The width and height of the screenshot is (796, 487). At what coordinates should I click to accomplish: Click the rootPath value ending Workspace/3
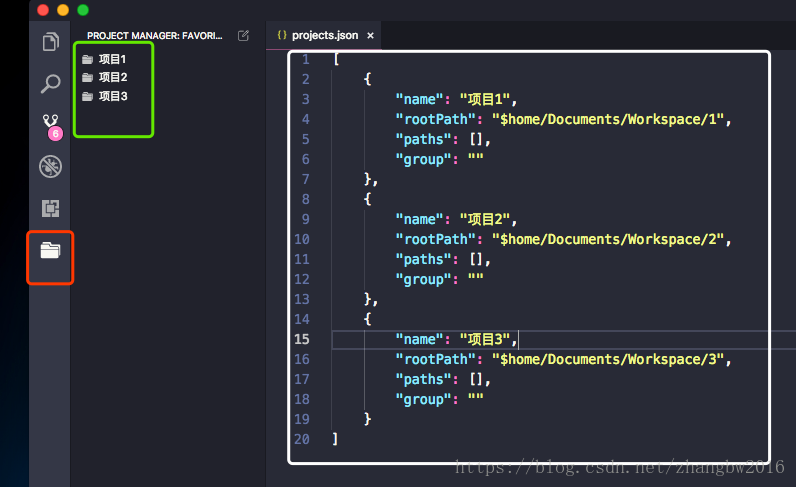(x=608, y=360)
